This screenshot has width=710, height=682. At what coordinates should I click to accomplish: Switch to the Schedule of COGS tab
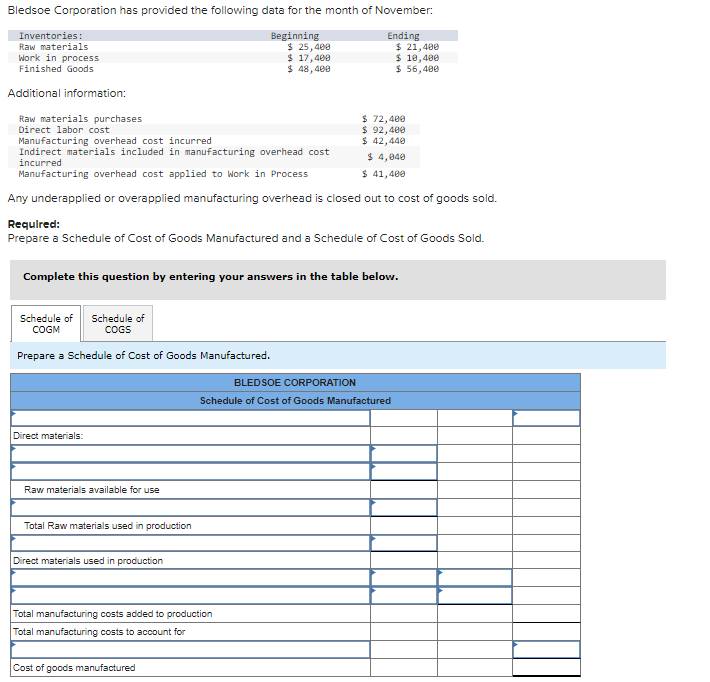tap(118, 323)
